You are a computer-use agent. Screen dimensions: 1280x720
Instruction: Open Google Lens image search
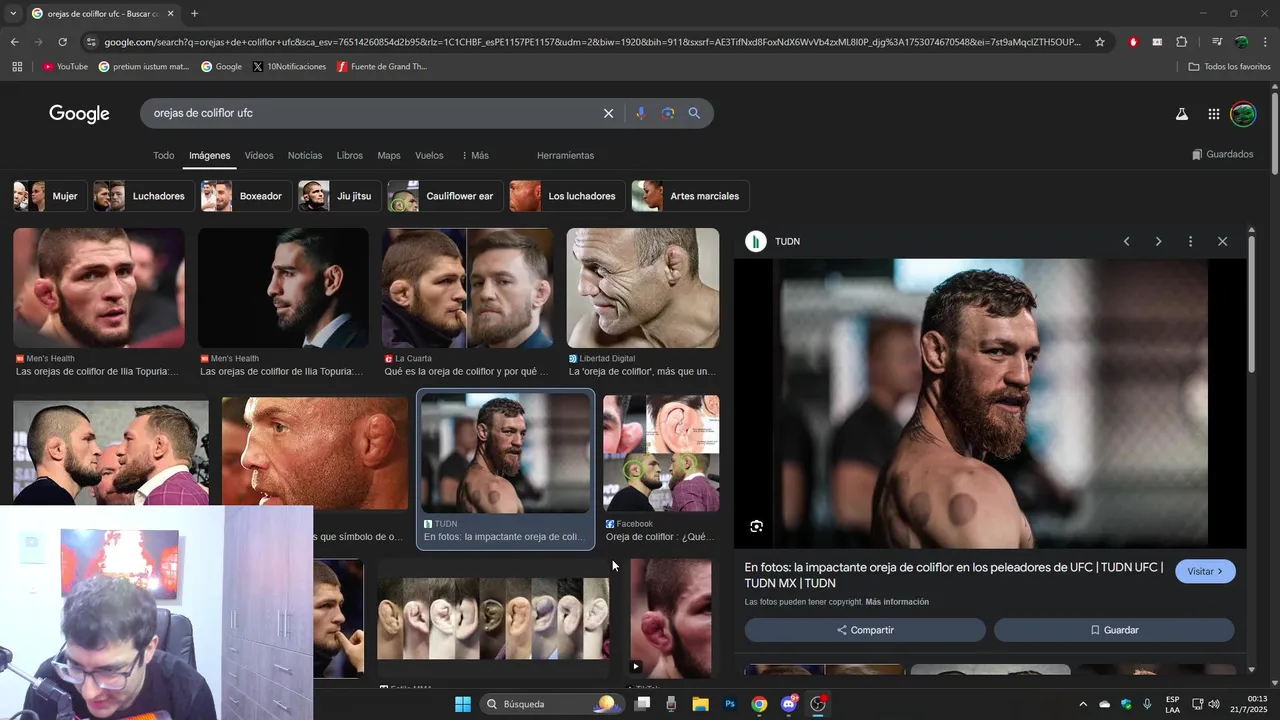pos(668,113)
